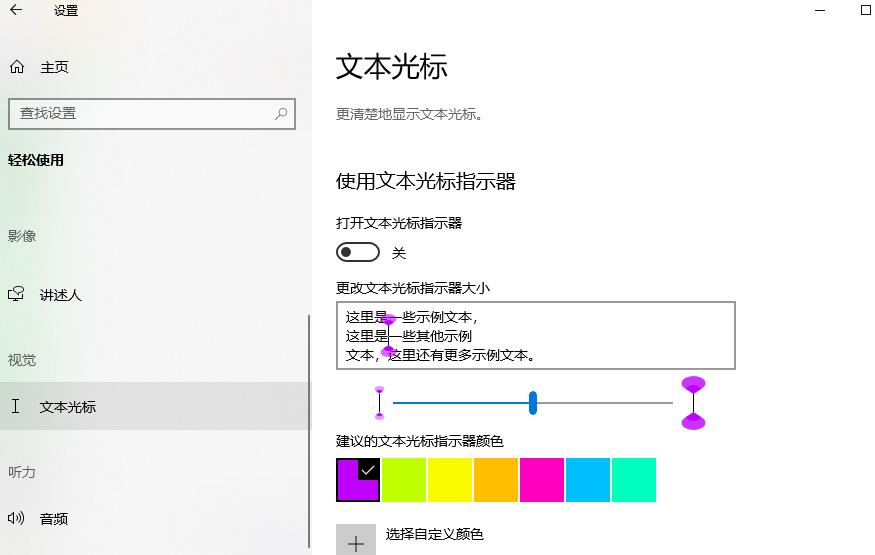Click the plus icon for custom color
This screenshot has height=555, width=875.
point(356,542)
